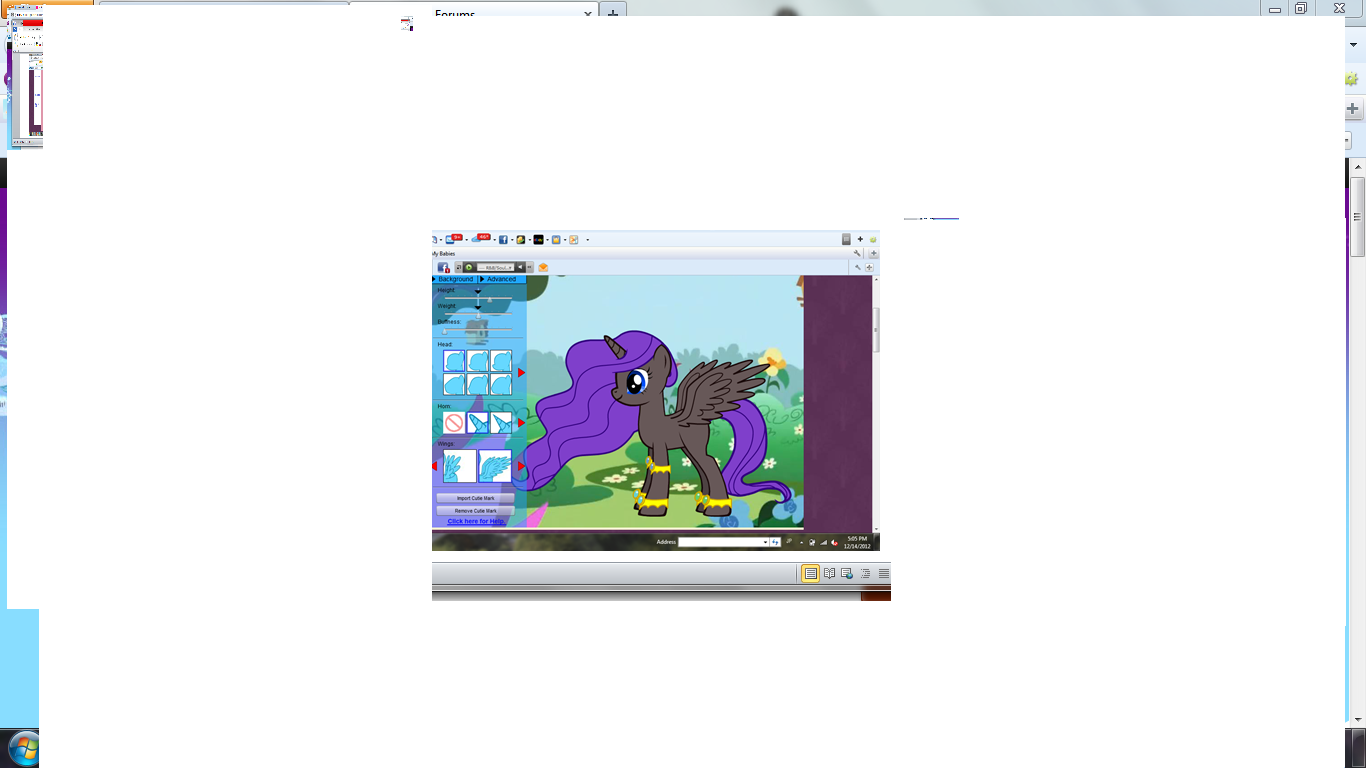Image resolution: width=1366 pixels, height=768 pixels.
Task: Show more head shapes with red arrow
Action: 521,373
